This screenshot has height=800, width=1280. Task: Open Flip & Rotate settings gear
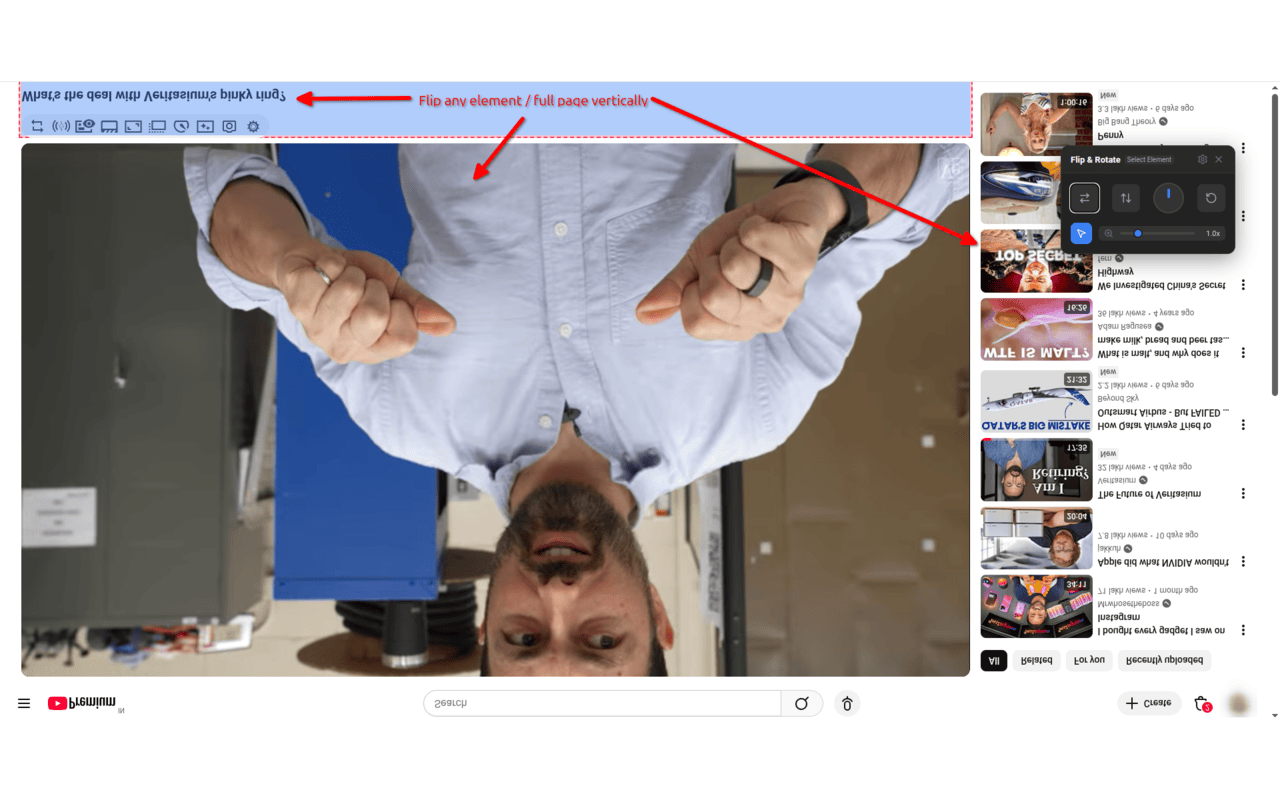(x=1203, y=159)
